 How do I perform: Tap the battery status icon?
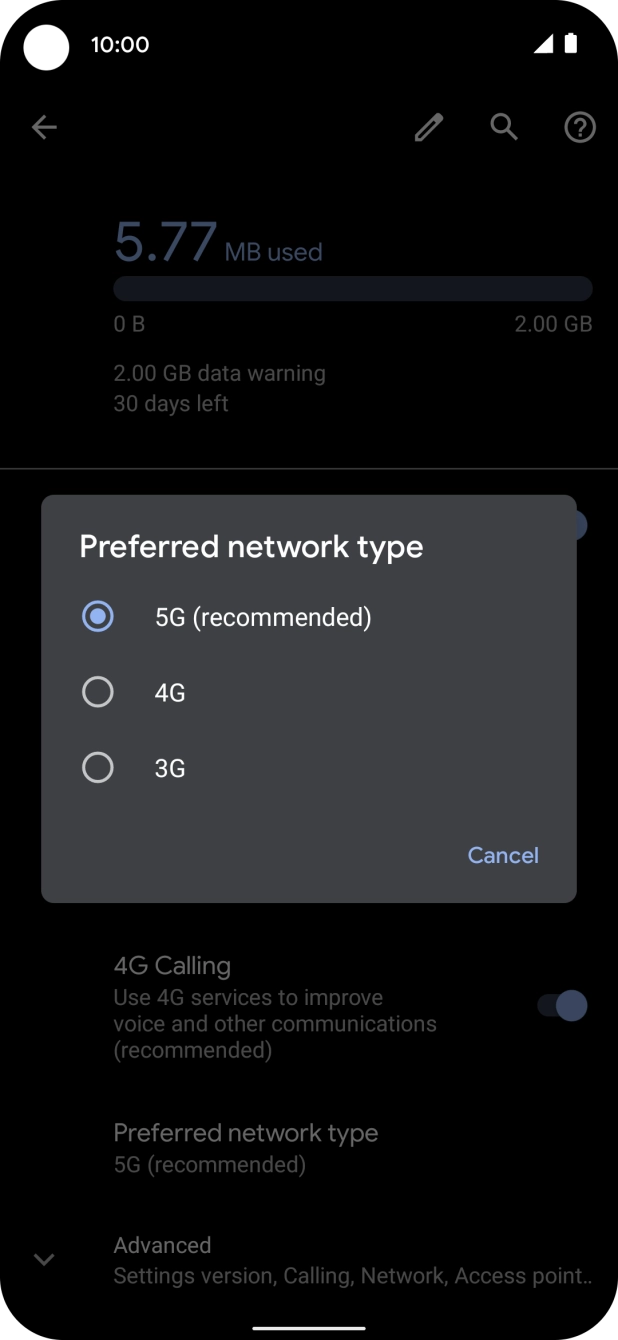pyautogui.click(x=571, y=44)
